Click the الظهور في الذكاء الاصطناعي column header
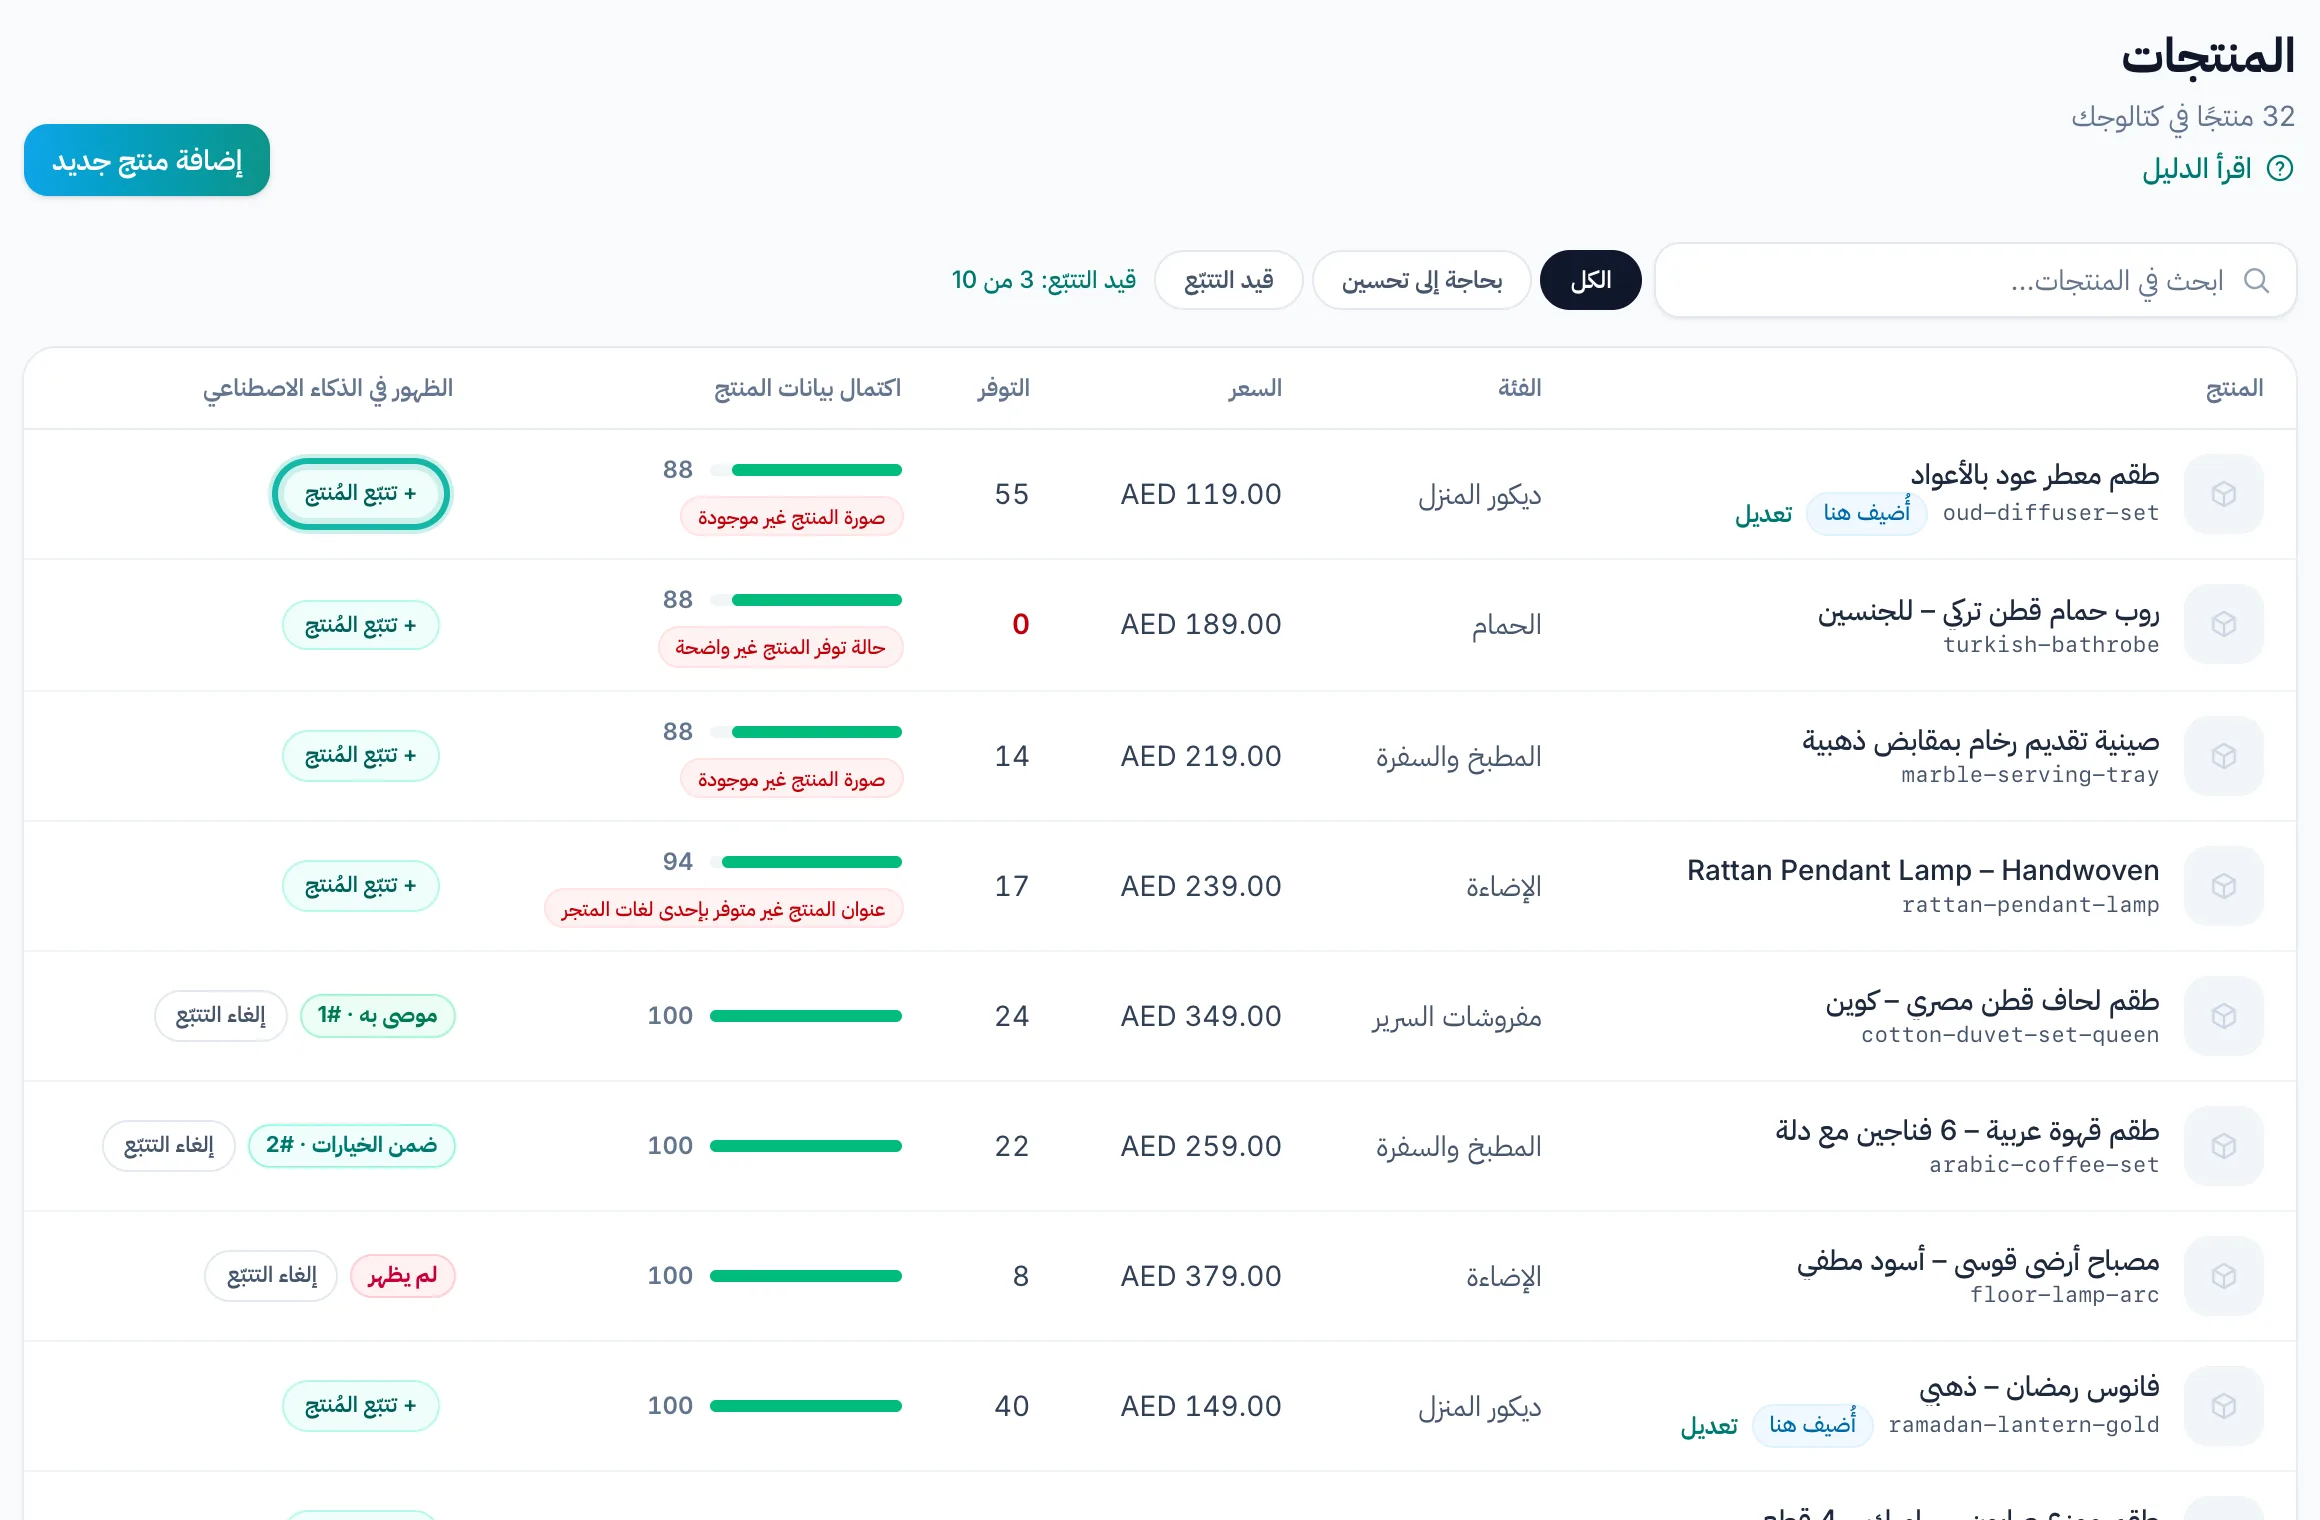 [x=328, y=388]
